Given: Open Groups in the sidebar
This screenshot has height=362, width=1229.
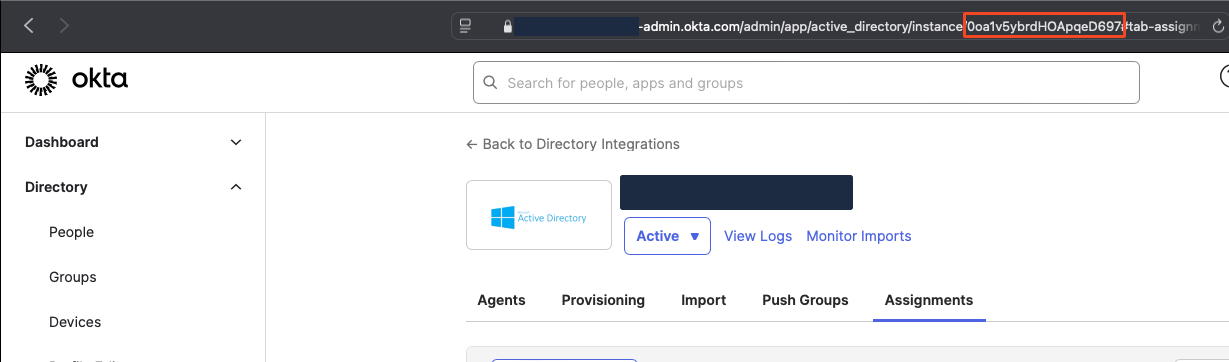Looking at the screenshot, I should (73, 277).
